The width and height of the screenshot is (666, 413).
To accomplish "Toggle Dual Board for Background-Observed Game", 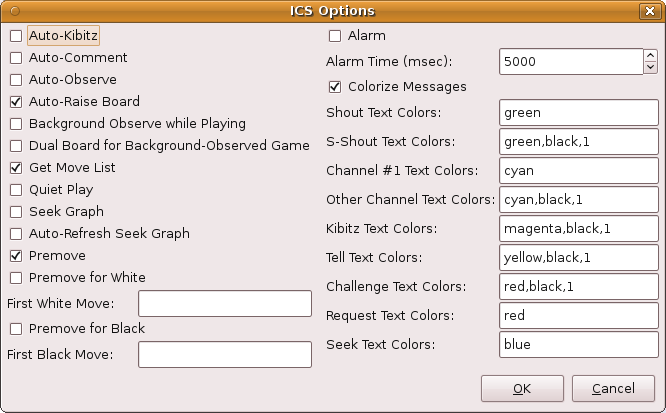I will pyautogui.click(x=16, y=146).
